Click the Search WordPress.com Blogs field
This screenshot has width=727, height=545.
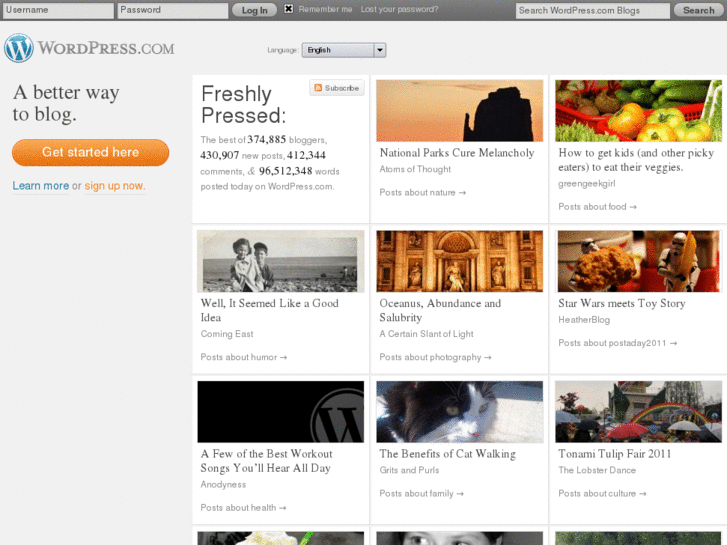[593, 11]
